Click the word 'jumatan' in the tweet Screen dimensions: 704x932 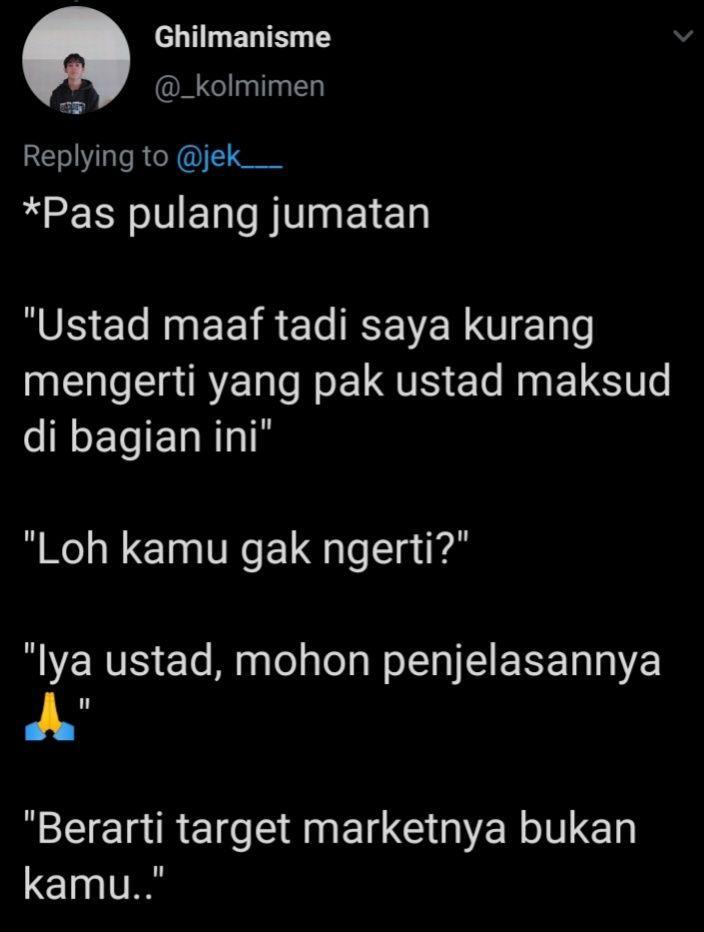[x=350, y=215]
